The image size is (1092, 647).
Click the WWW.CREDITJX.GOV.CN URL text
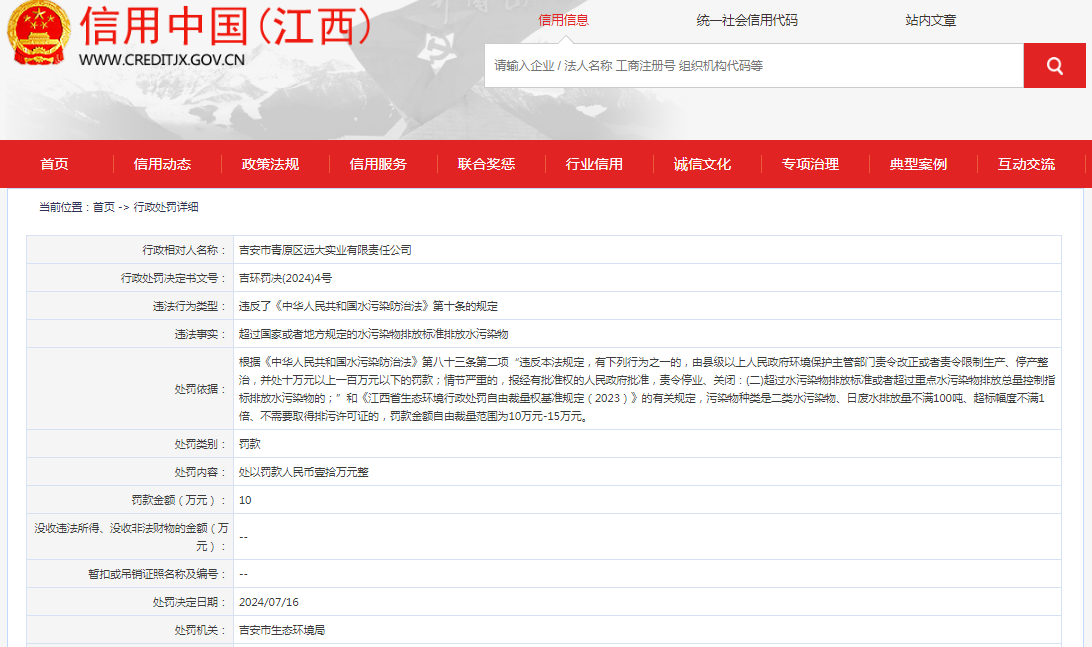tap(162, 60)
